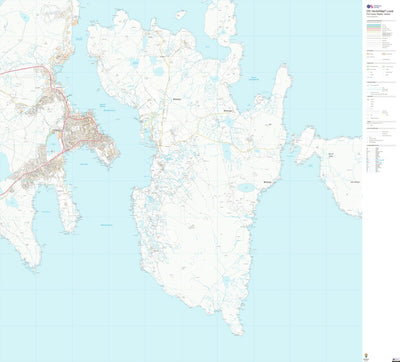400x362 pixels.
Task: Click the light blue legend colour bar
Action: coord(374,25)
